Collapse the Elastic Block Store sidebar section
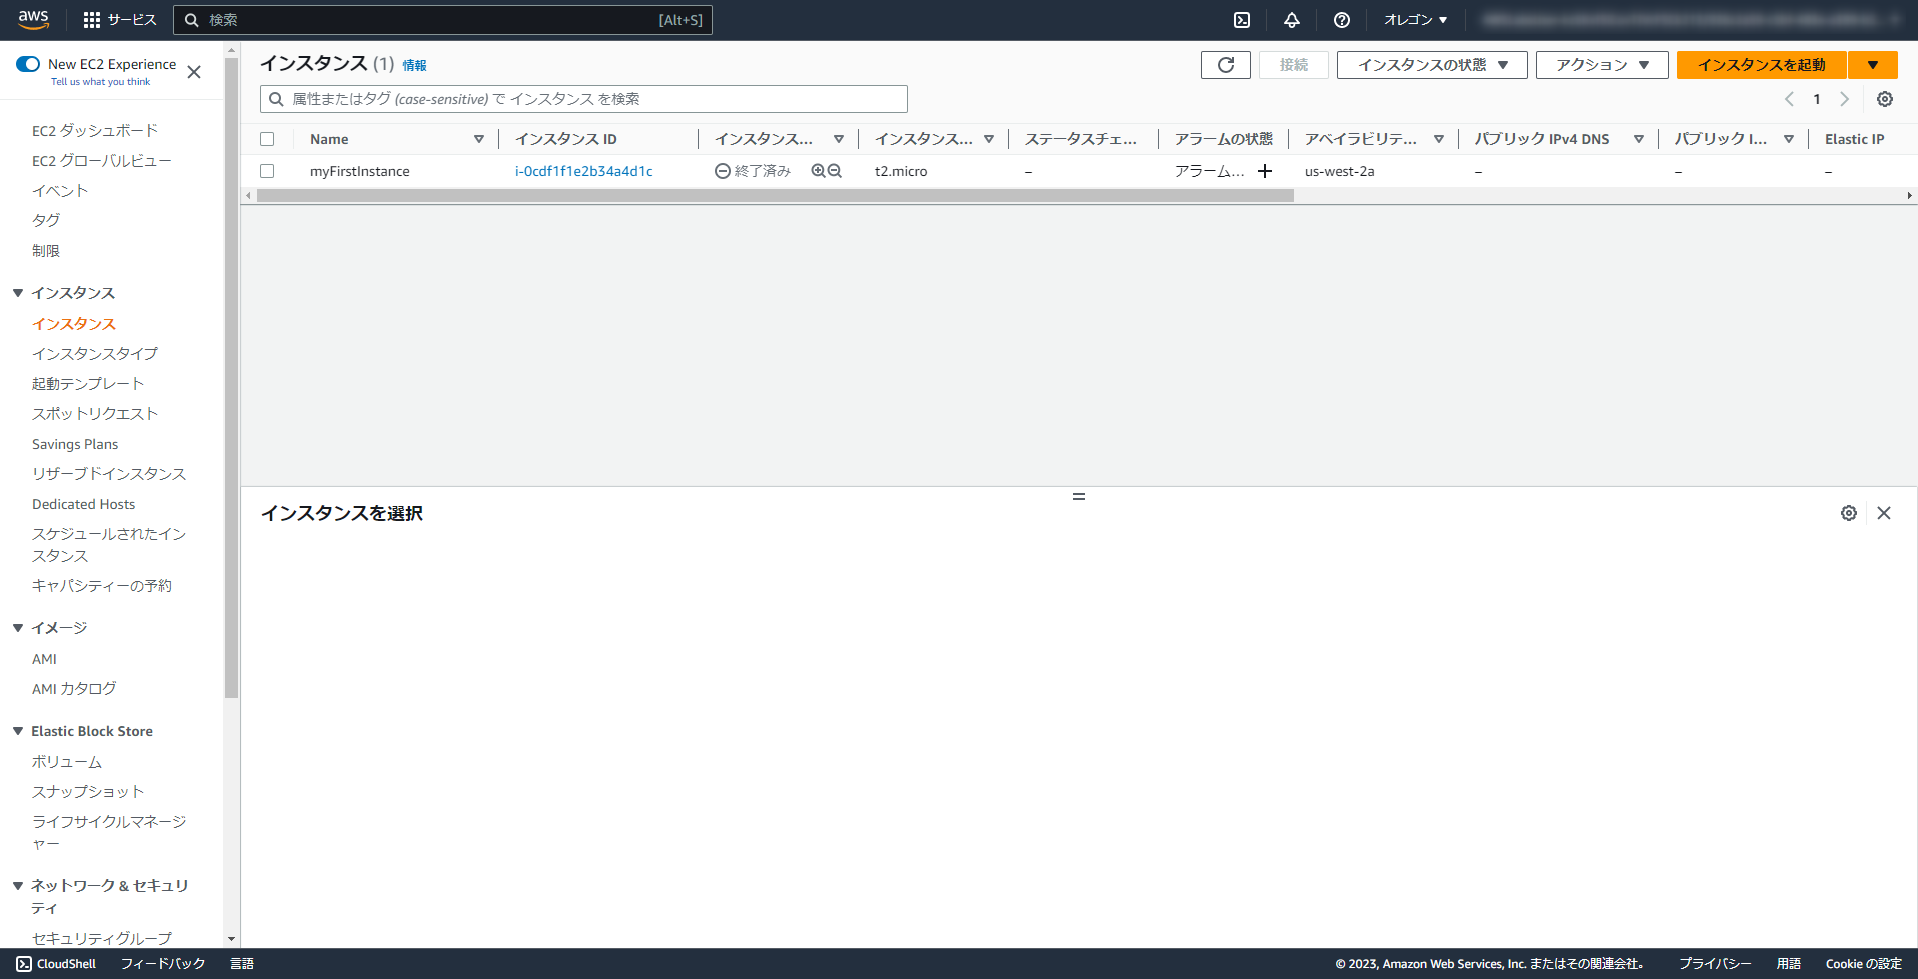Viewport: 1918px width, 979px height. pyautogui.click(x=17, y=730)
